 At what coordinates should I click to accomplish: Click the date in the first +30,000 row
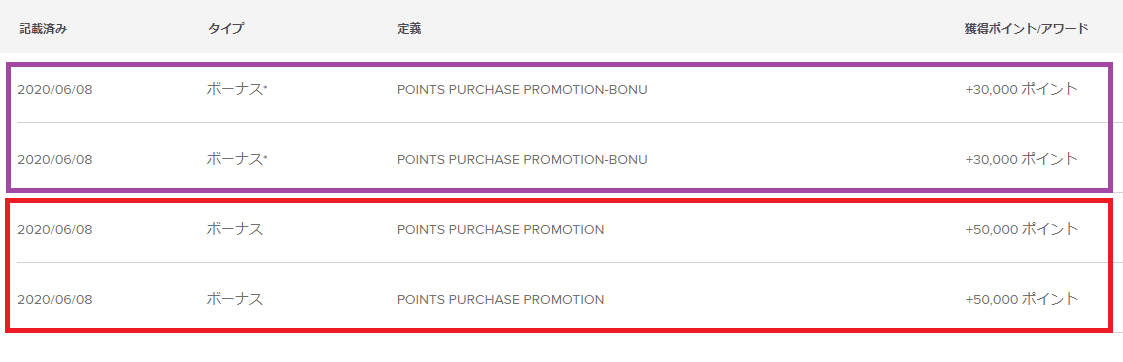(x=54, y=90)
